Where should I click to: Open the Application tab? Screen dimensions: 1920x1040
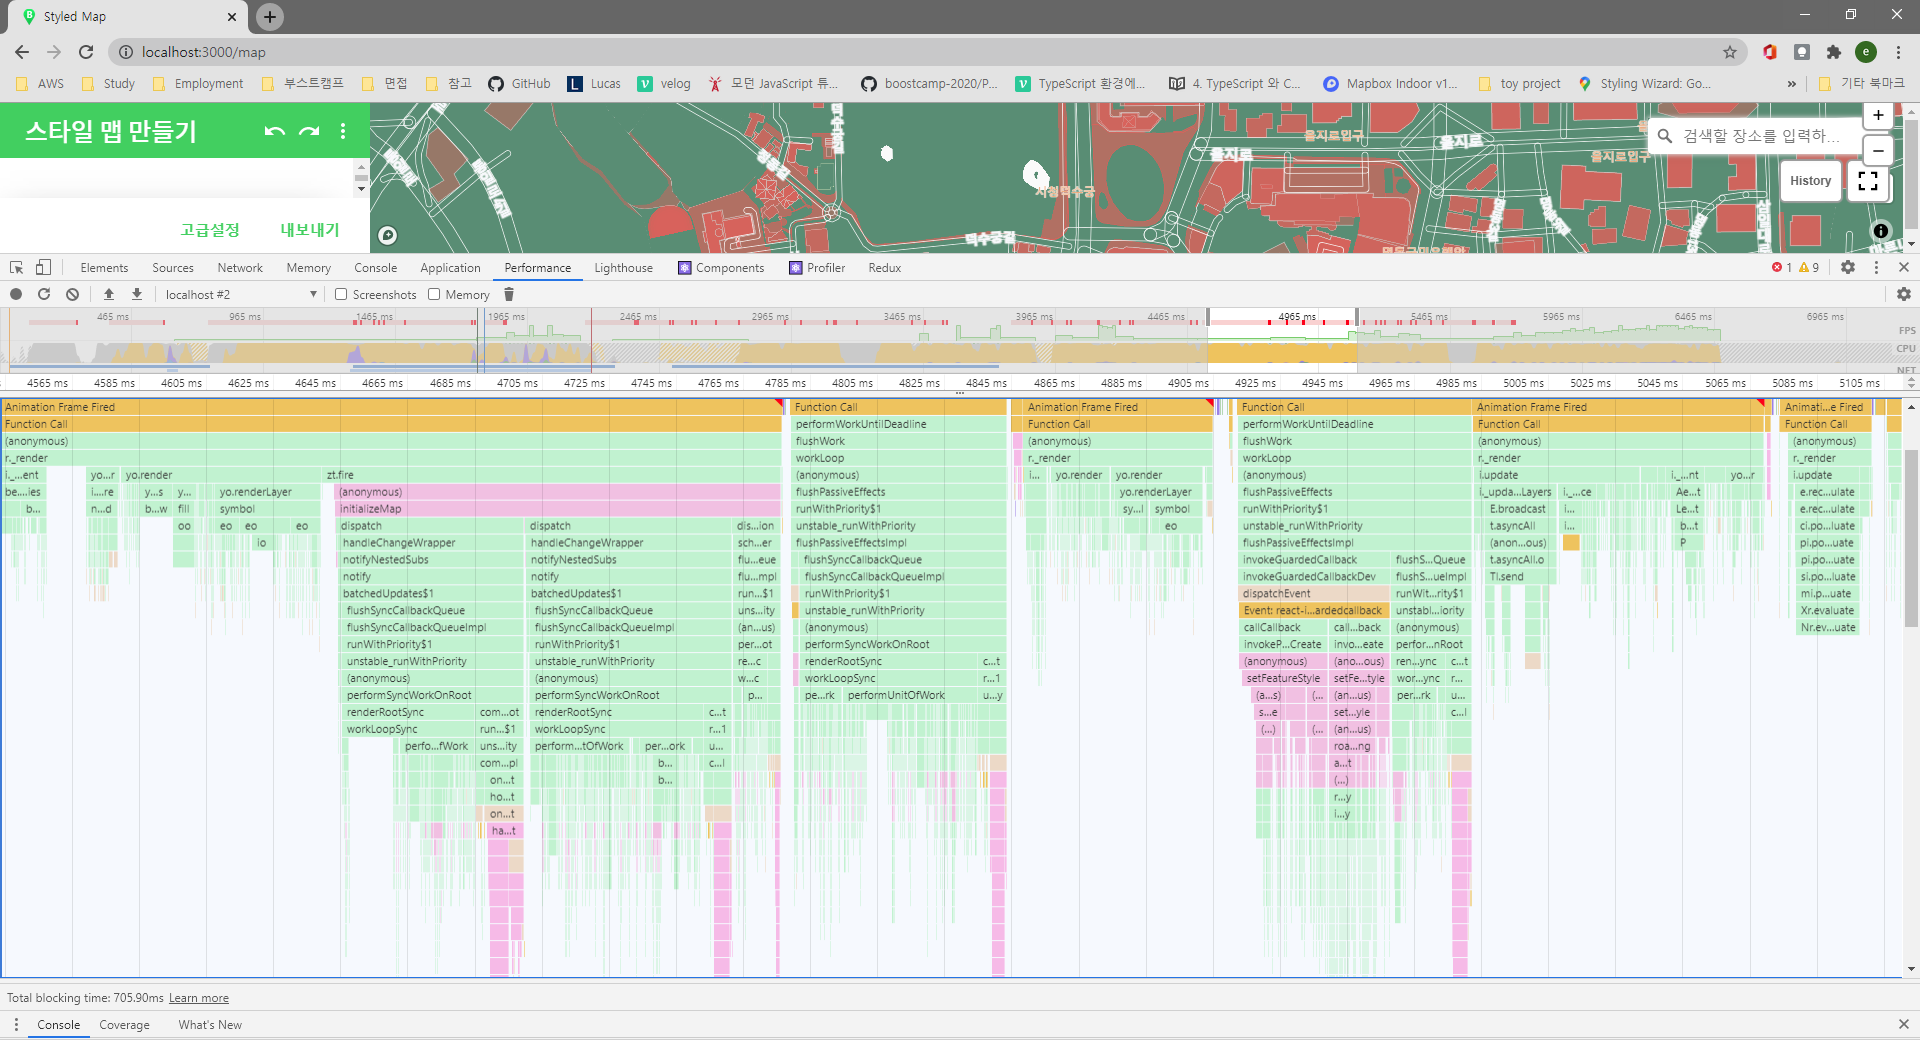[x=450, y=268]
